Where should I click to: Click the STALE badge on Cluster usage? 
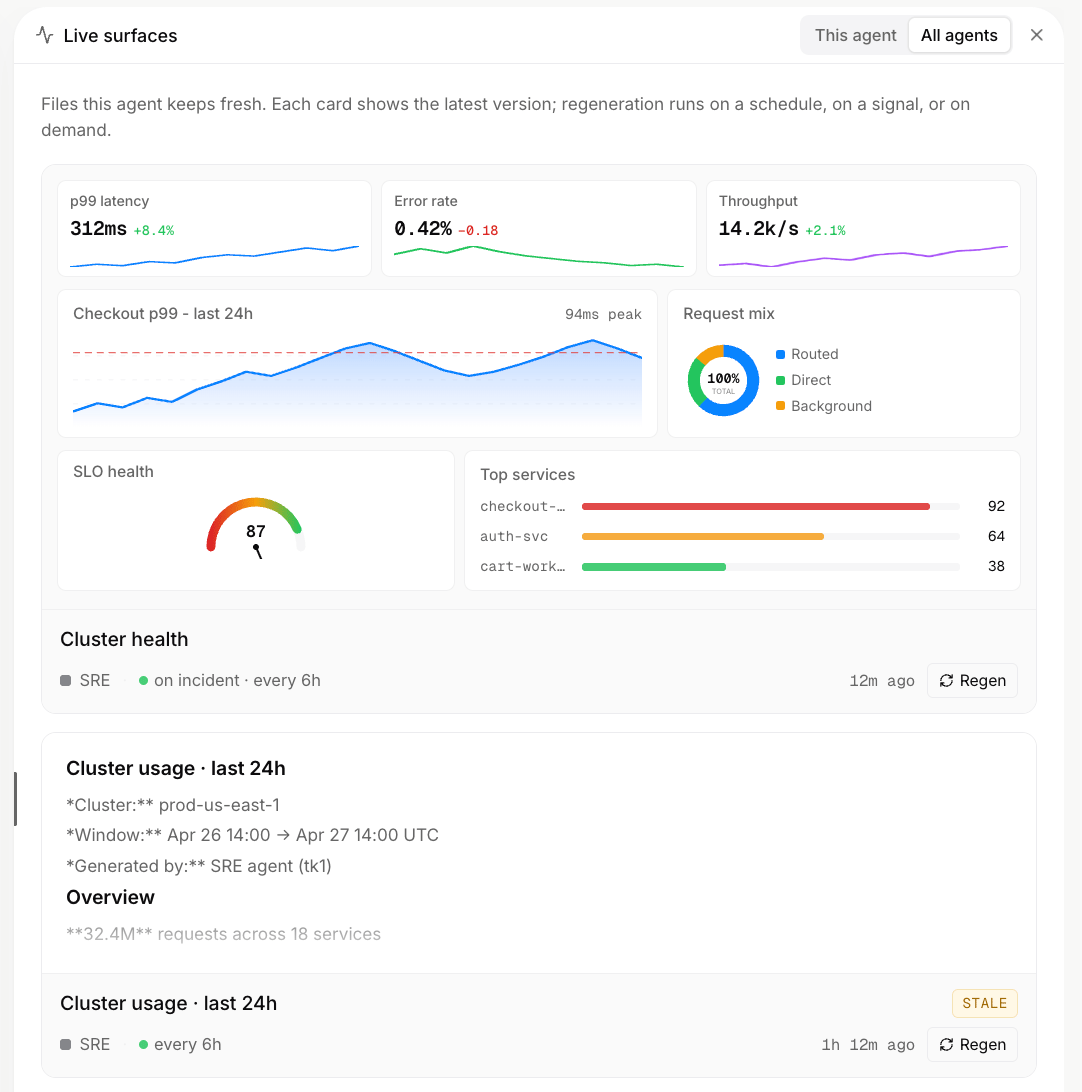985,1004
